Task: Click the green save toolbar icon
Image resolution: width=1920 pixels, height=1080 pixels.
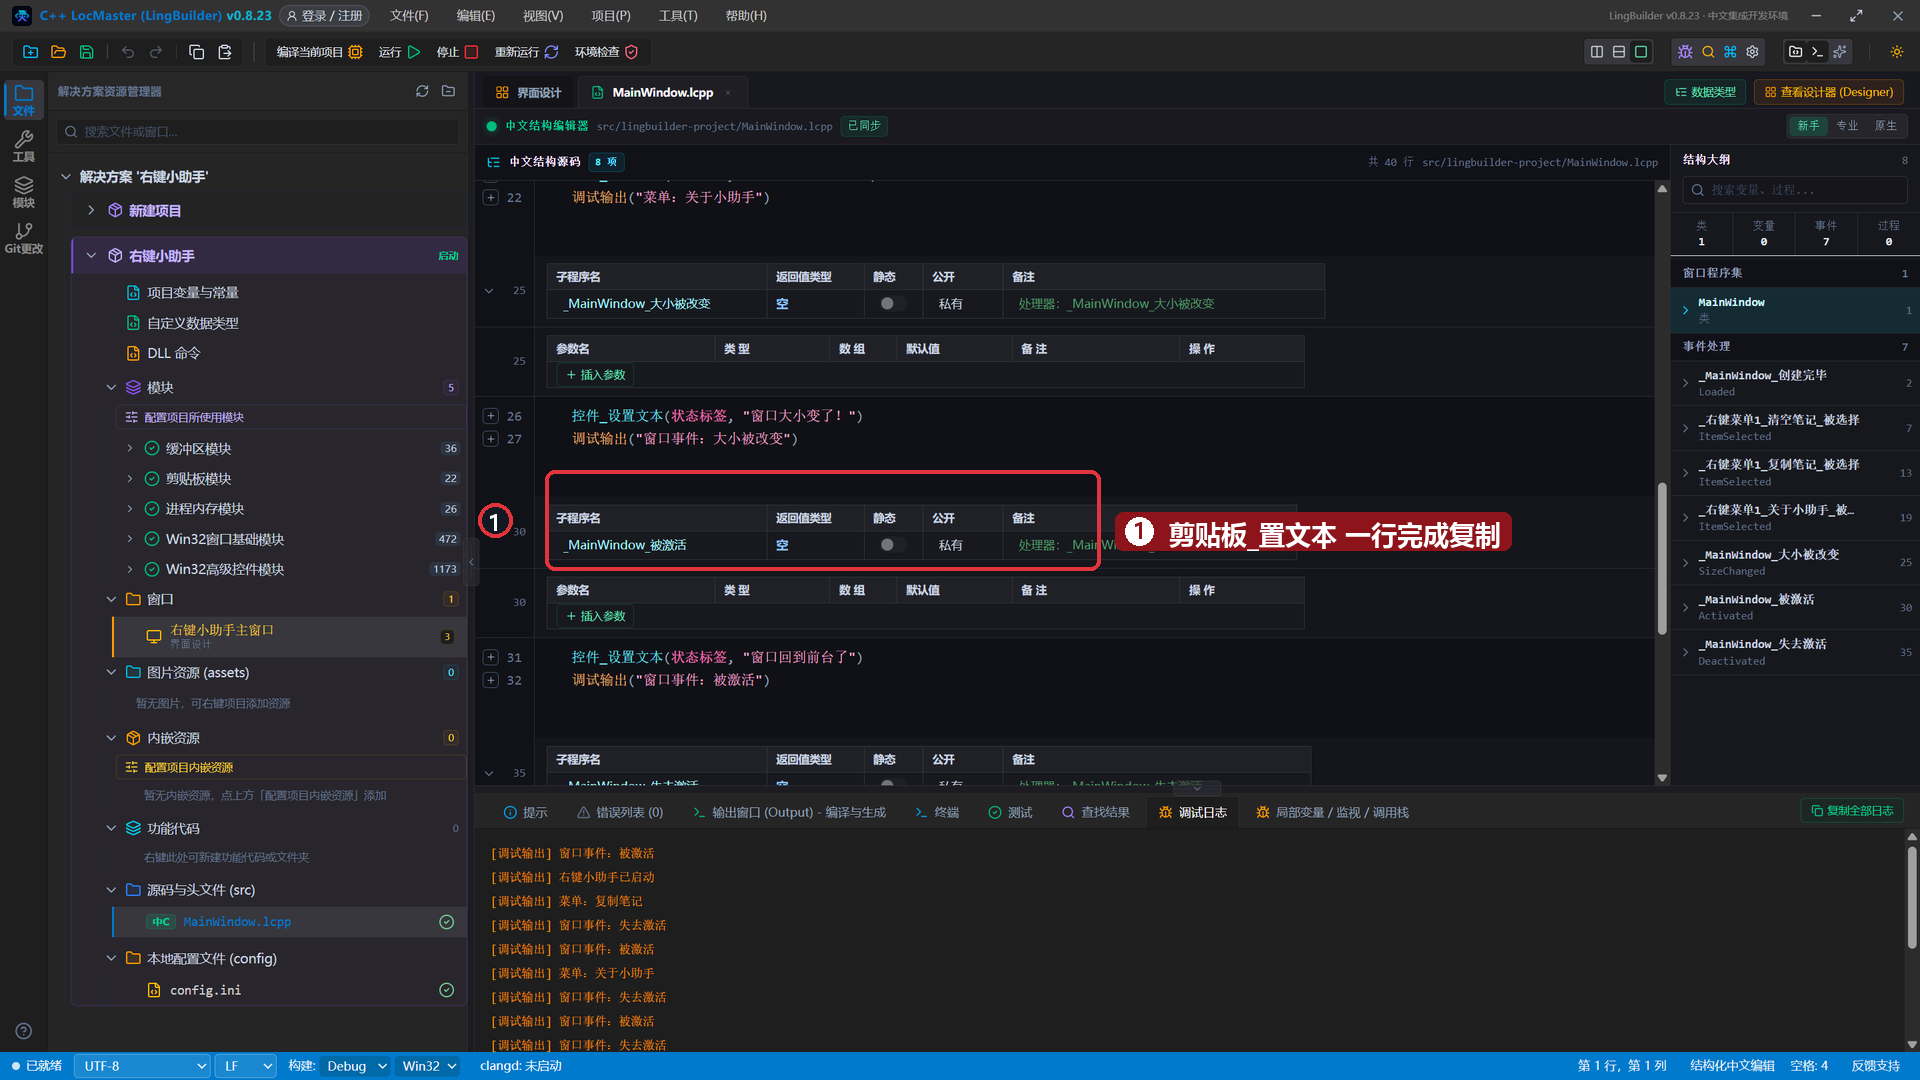Action: point(86,52)
